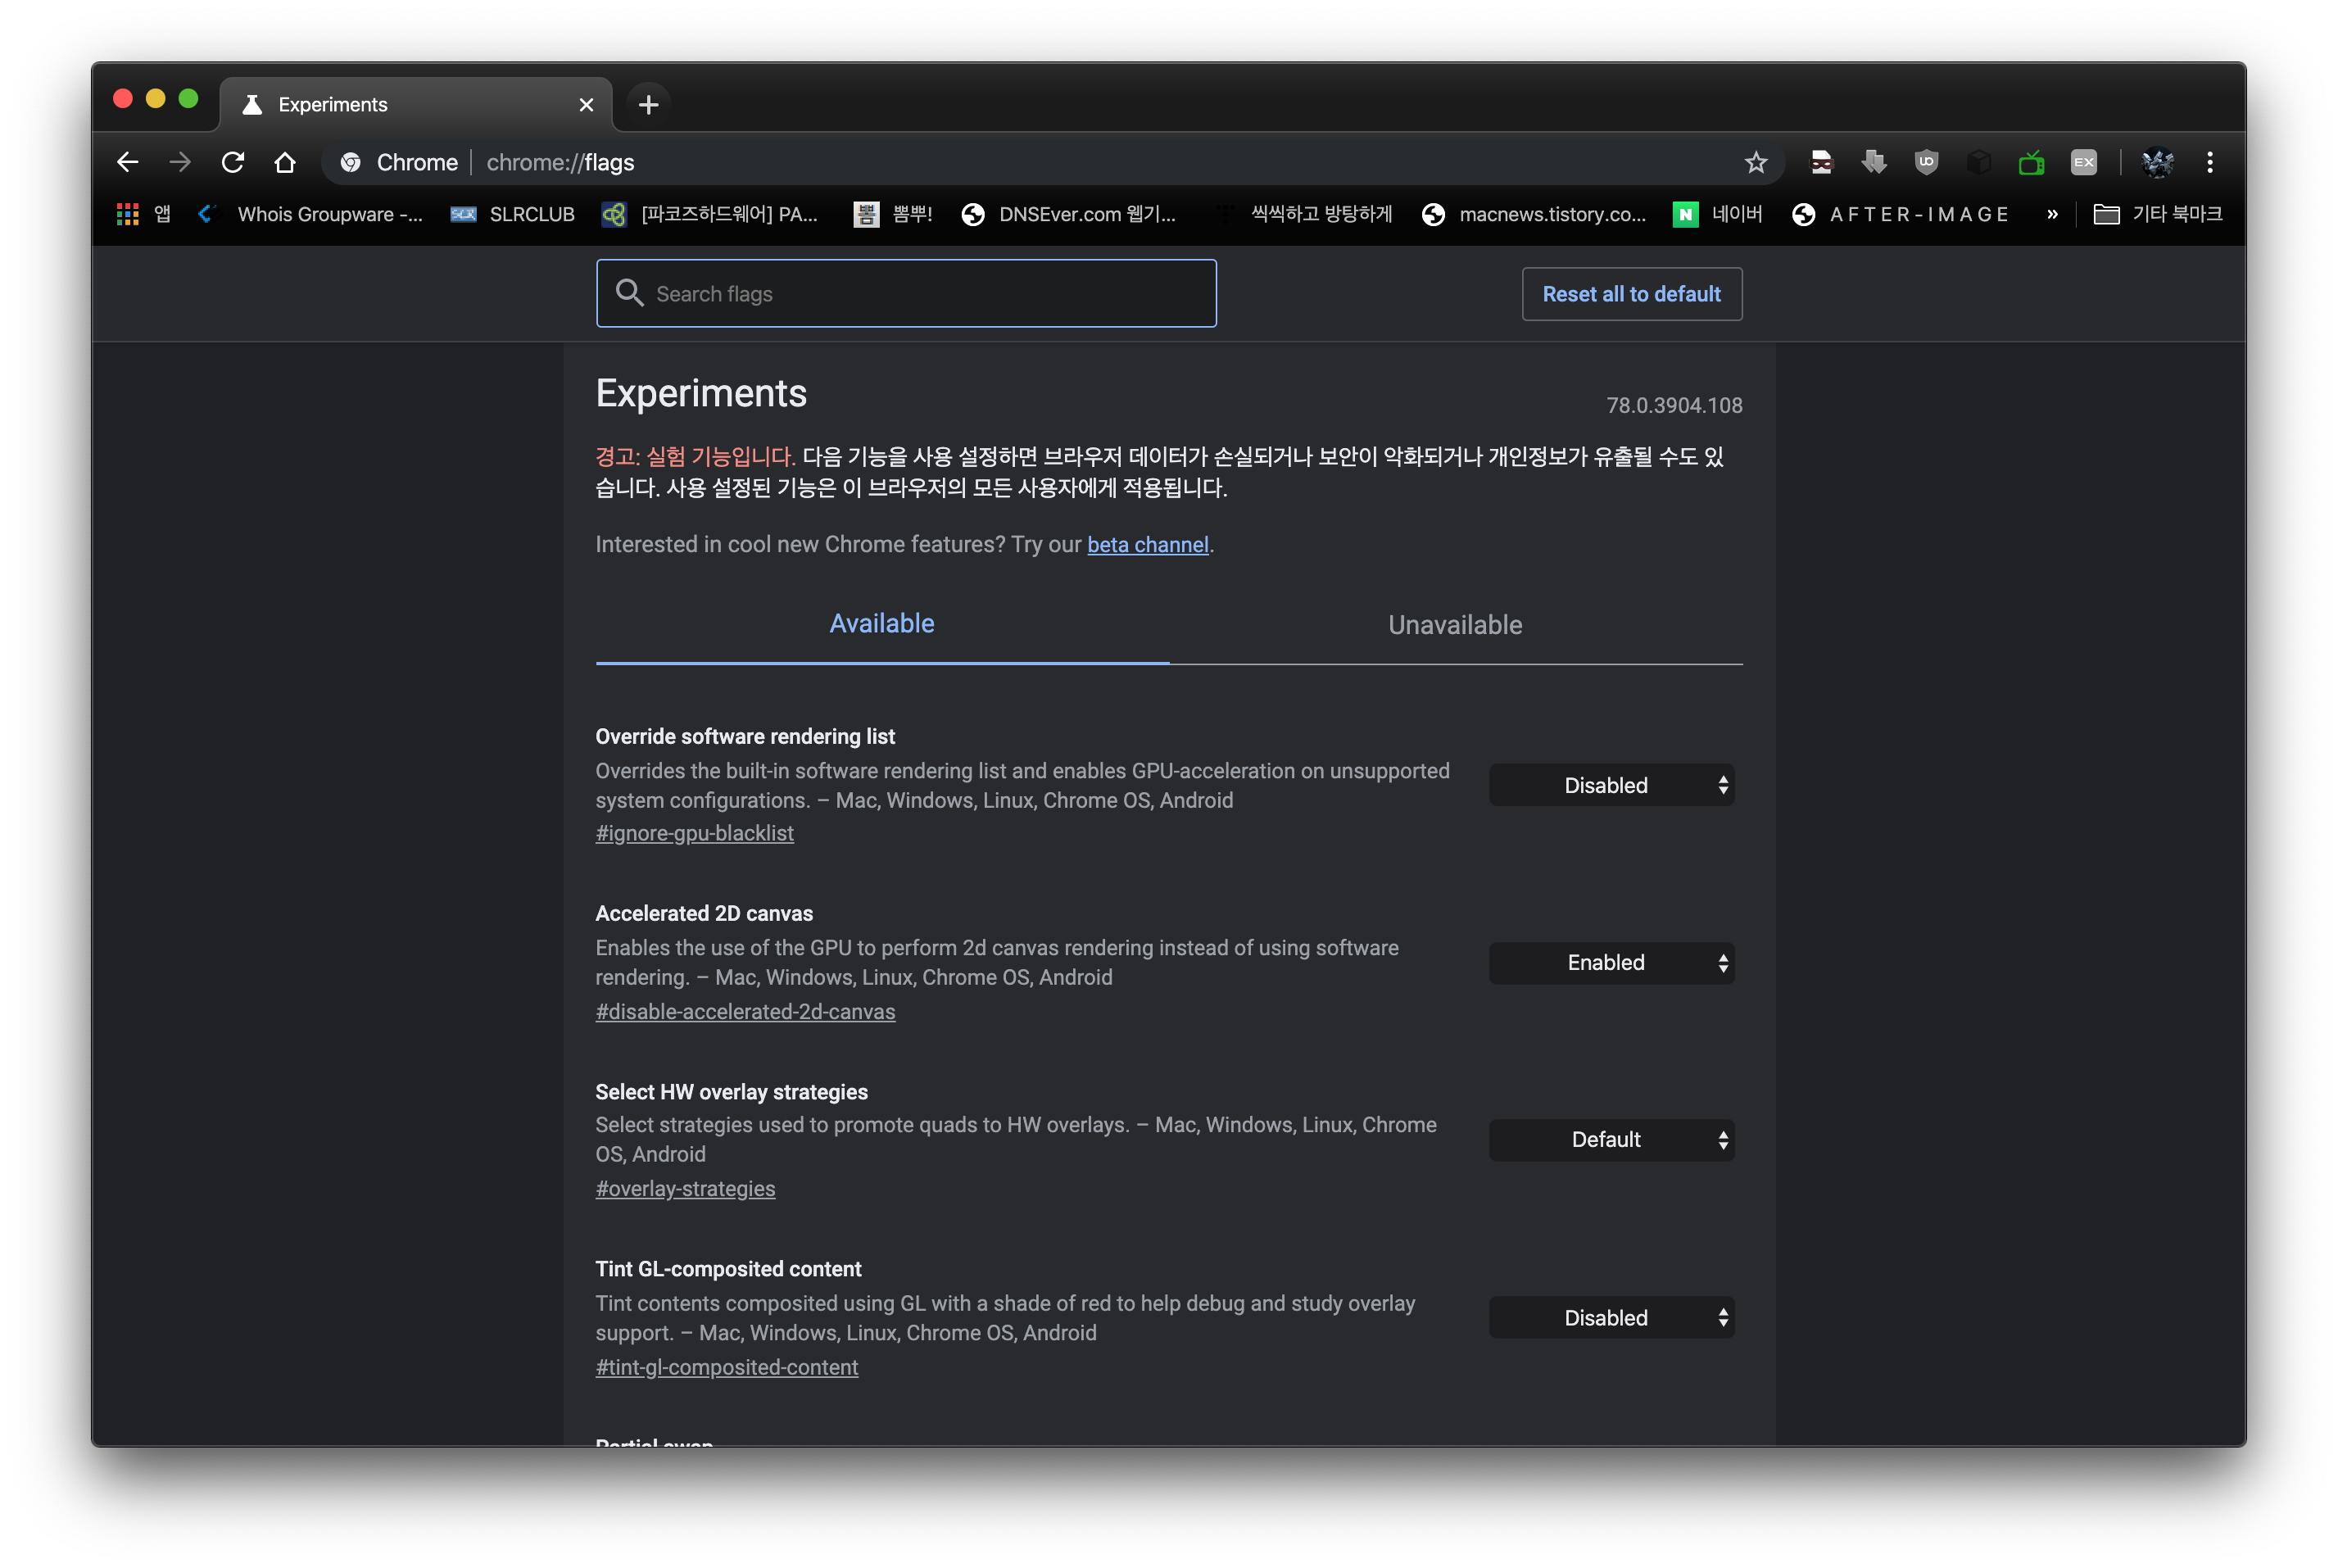Open the user profile avatar
2338x1568 pixels.
point(2157,162)
